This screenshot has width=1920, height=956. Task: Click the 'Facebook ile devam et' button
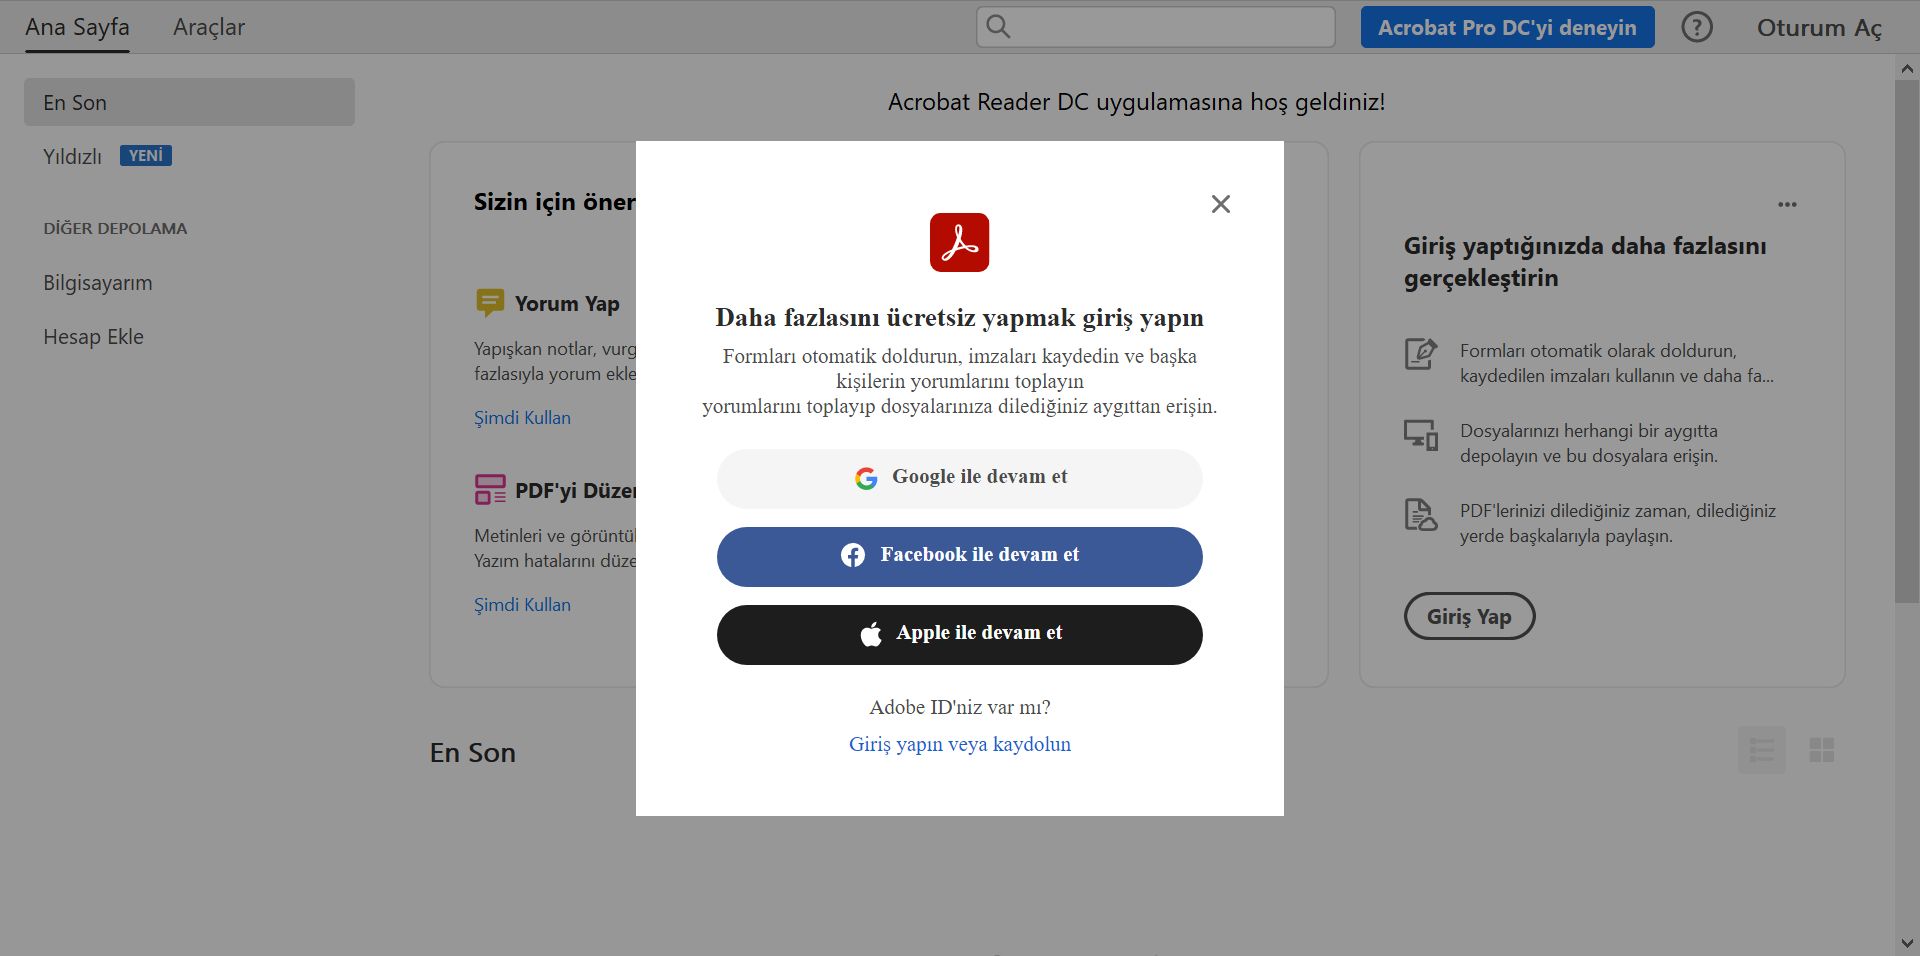pyautogui.click(x=959, y=556)
